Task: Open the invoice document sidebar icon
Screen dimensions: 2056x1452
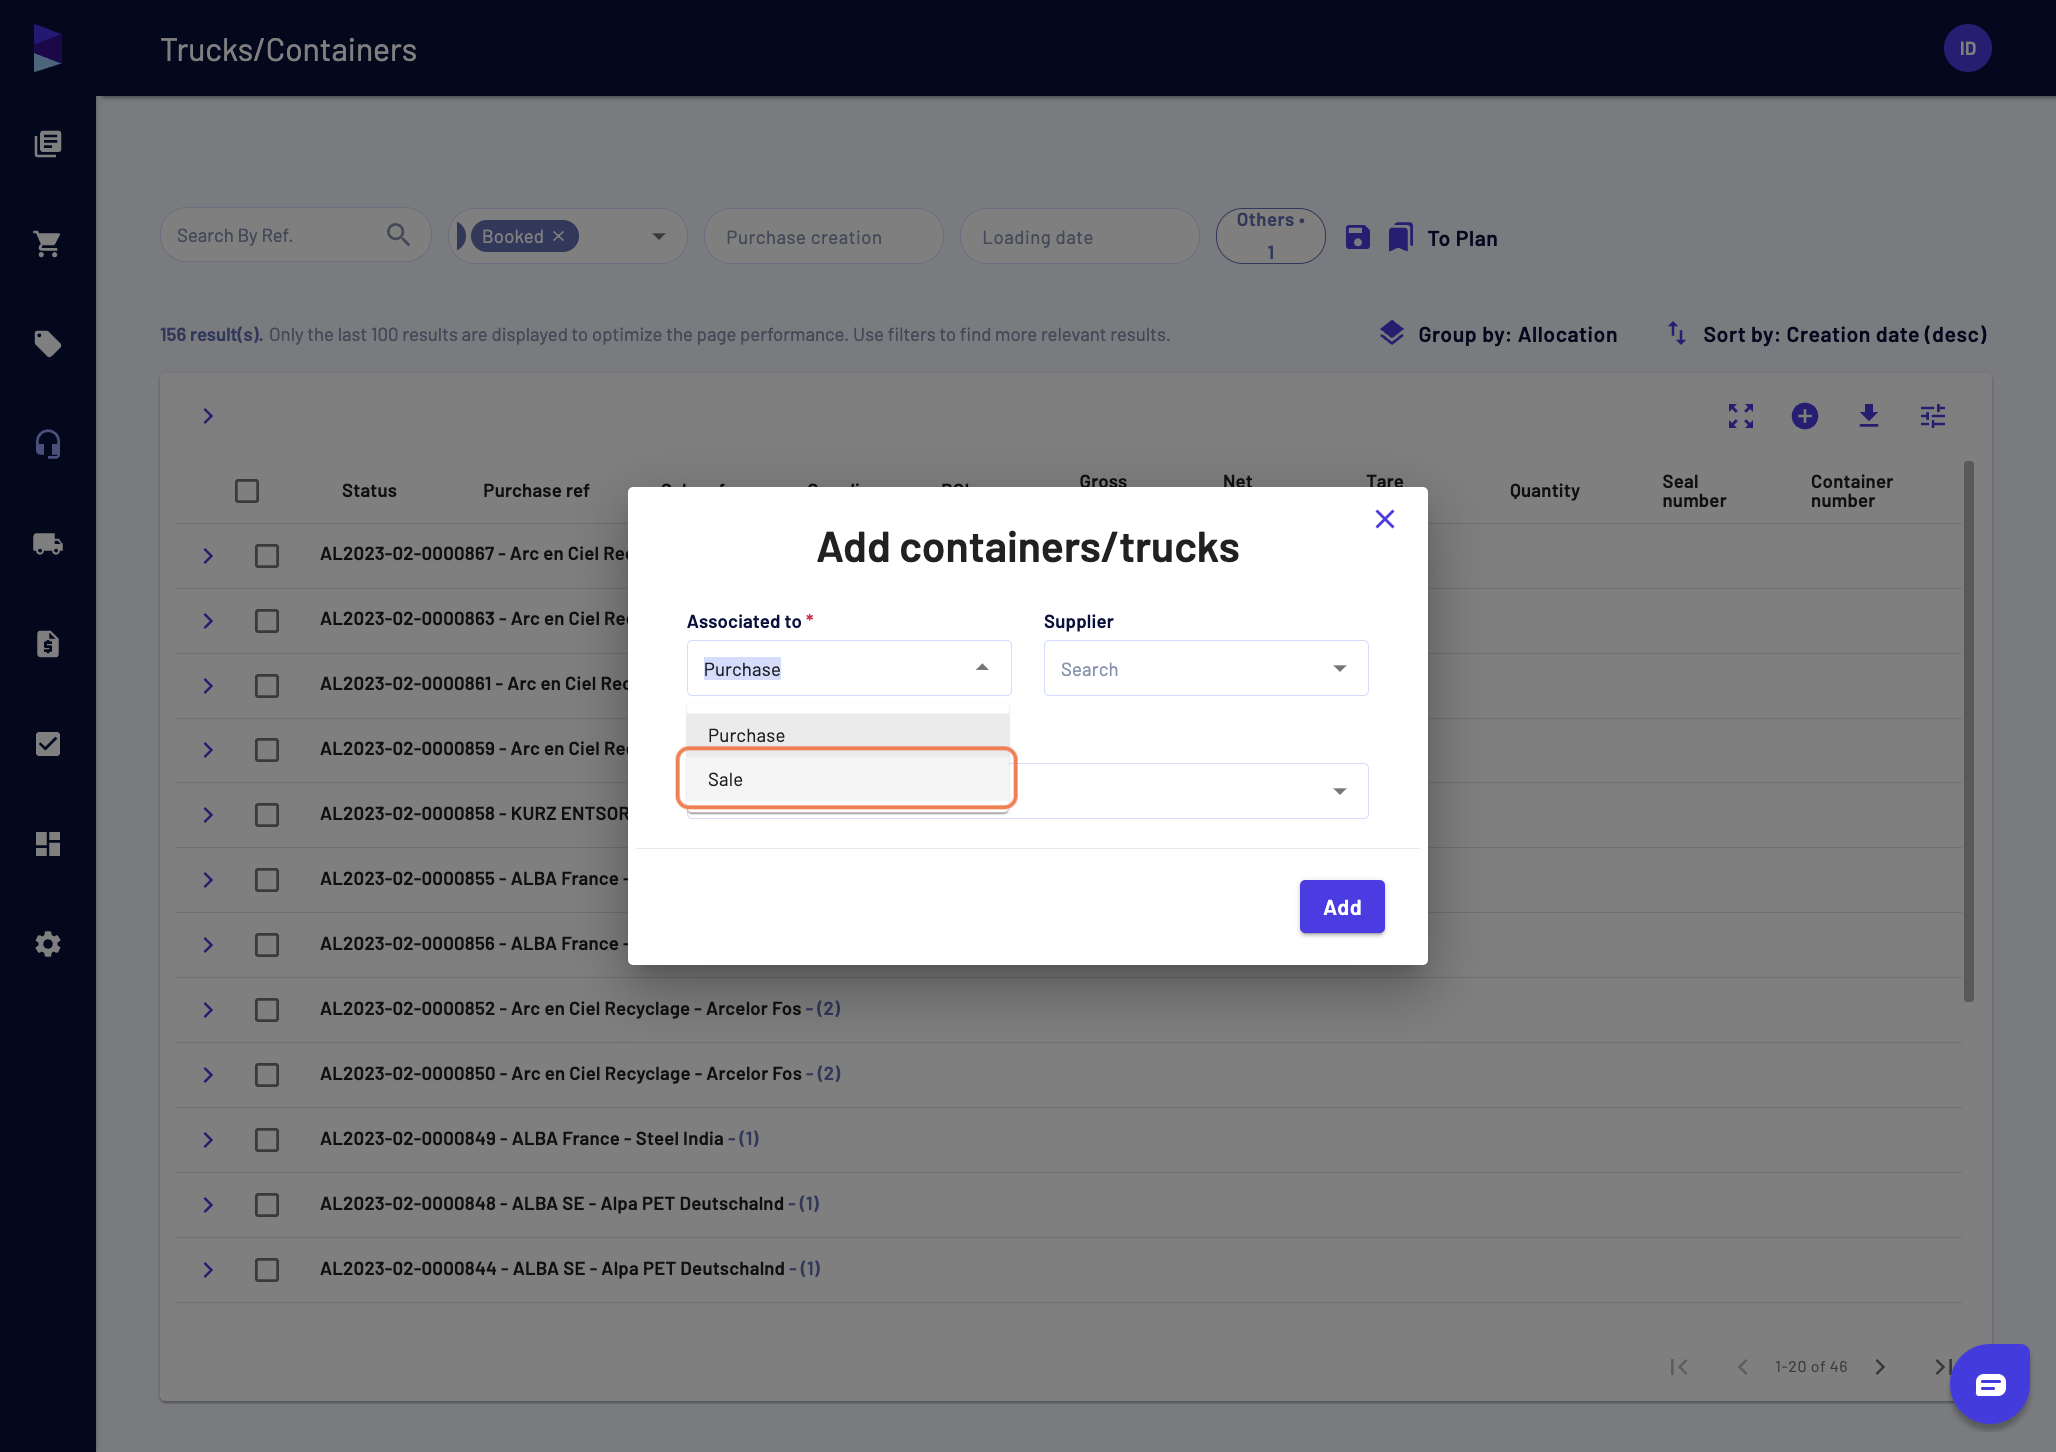Action: tap(47, 644)
